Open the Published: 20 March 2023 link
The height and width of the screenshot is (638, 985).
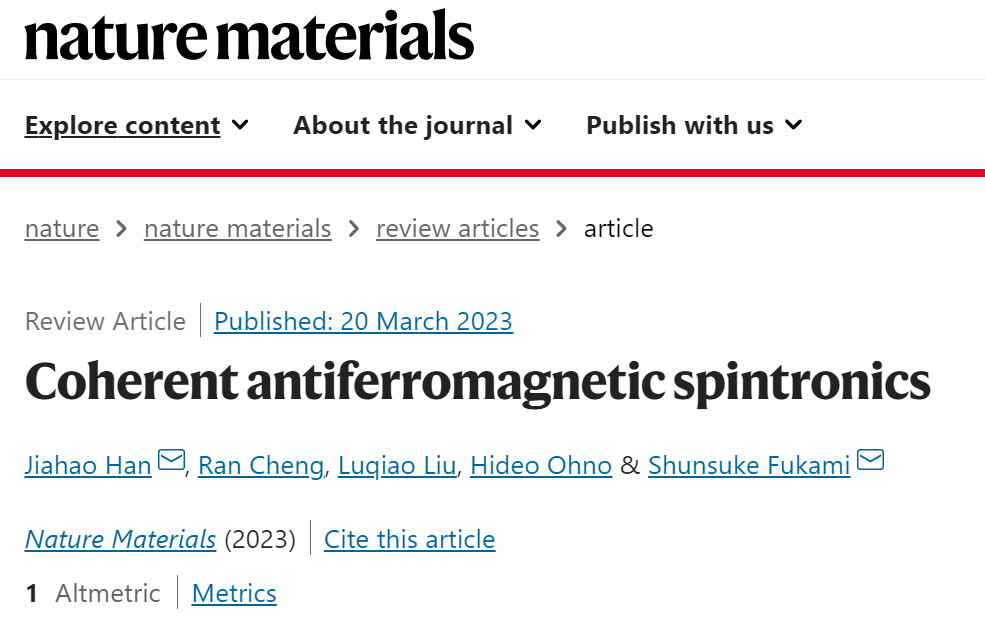tap(364, 322)
